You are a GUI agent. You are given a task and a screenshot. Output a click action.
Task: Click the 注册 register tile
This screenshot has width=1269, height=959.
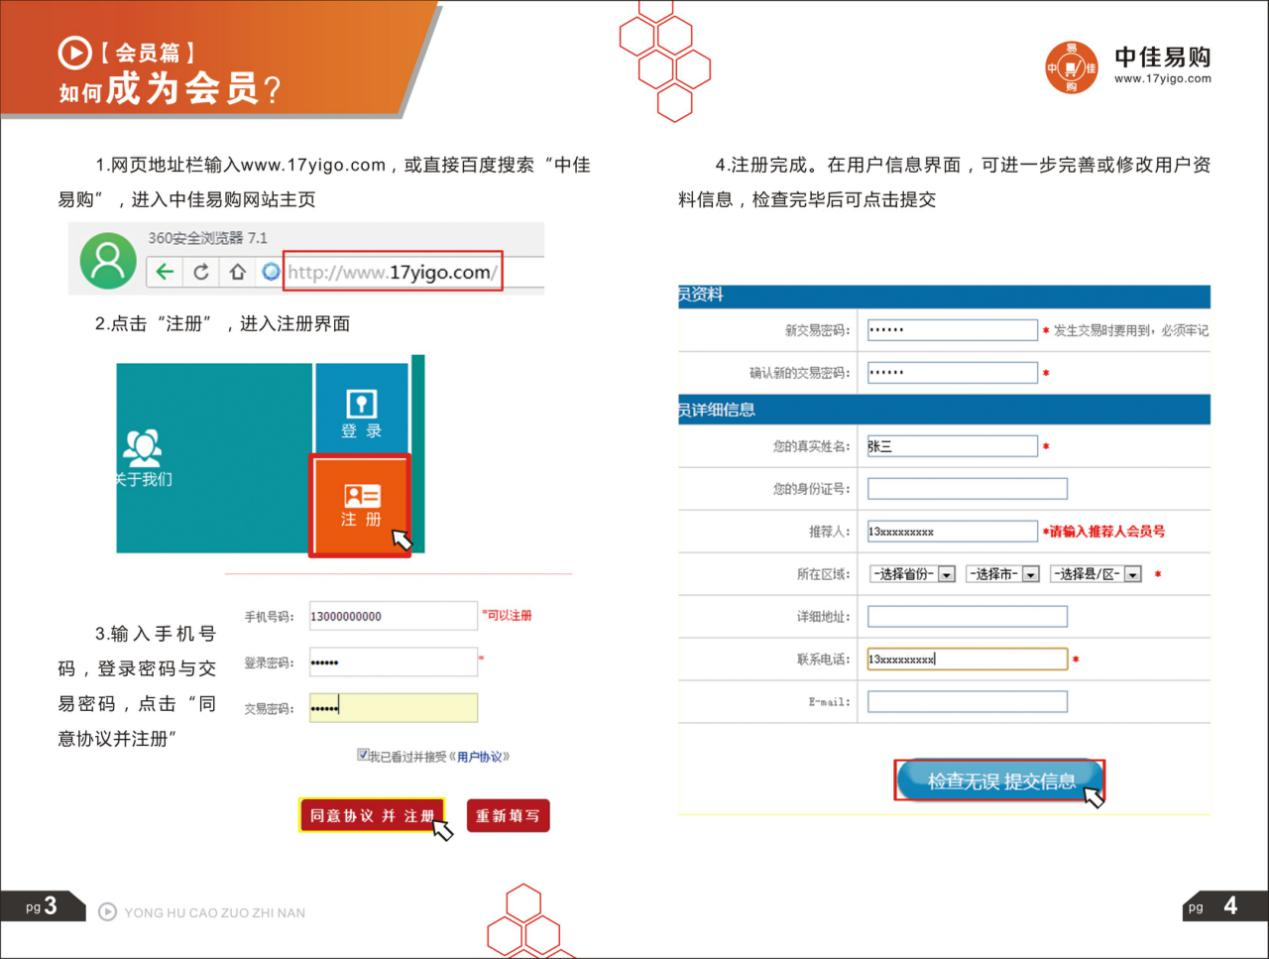tap(360, 506)
